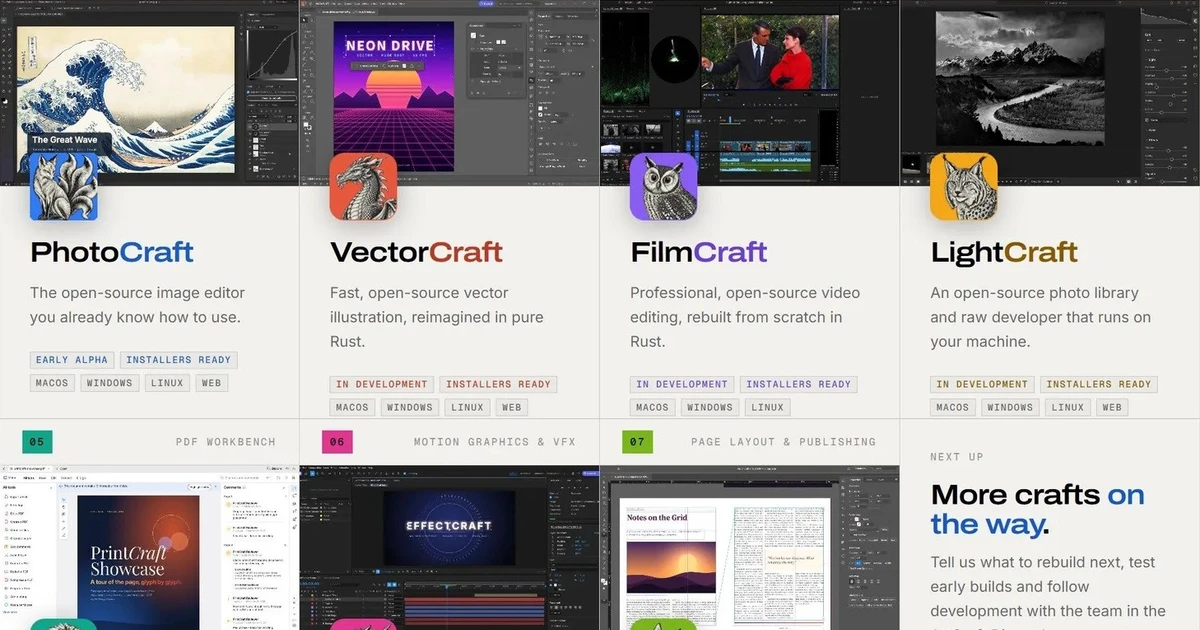Open the FilmCraft video editor screenshot
This screenshot has height=630, width=1200.
[x=750, y=92]
